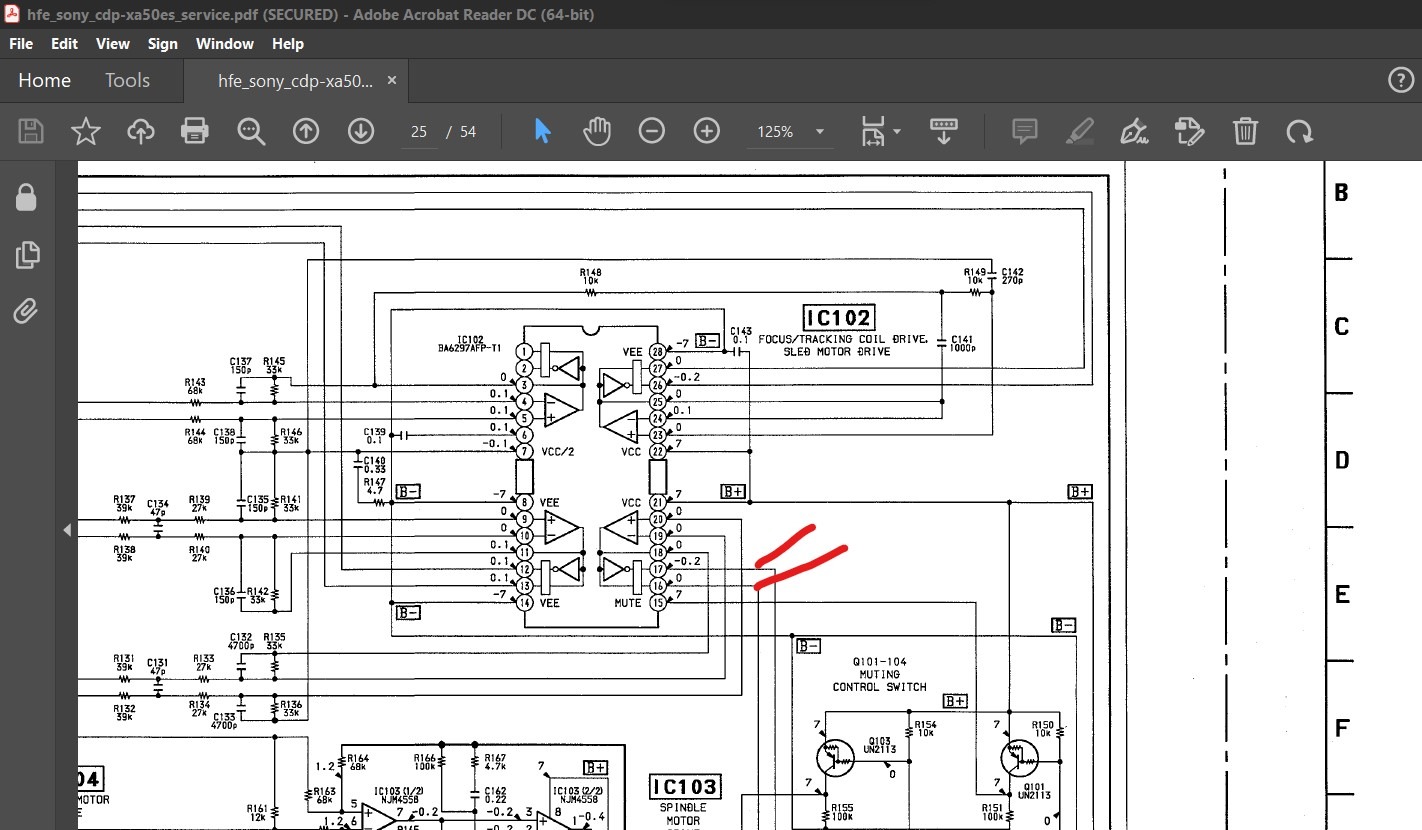Go to the next page
The height and width of the screenshot is (830, 1422).
(360, 131)
